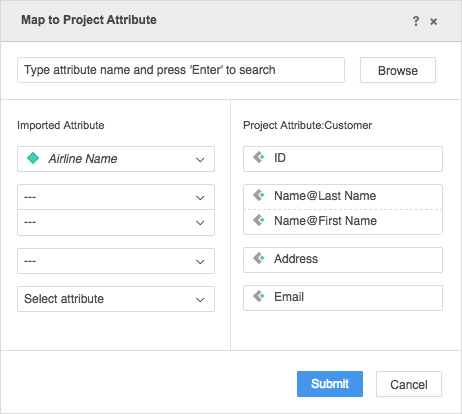Click the green diamond icon beside Airline Name
Image resolution: width=462 pixels, height=414 pixels.
[33, 158]
